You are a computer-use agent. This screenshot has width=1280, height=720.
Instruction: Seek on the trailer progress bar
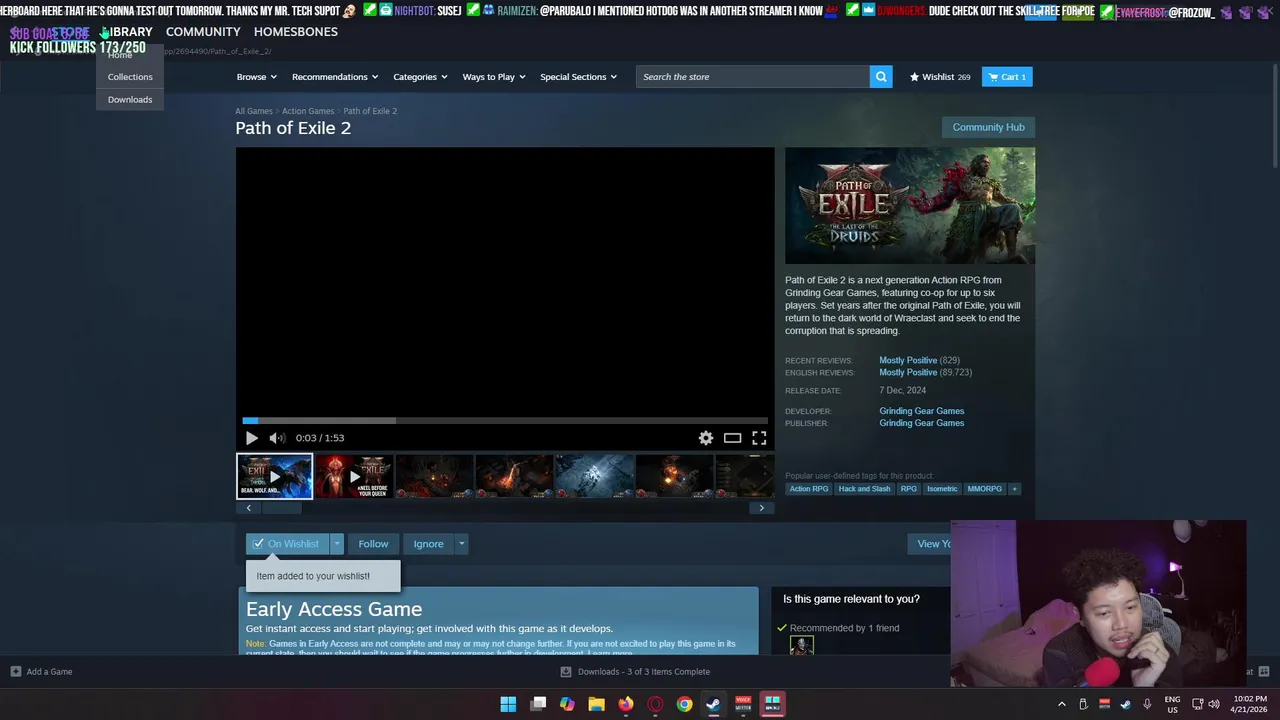coord(505,421)
